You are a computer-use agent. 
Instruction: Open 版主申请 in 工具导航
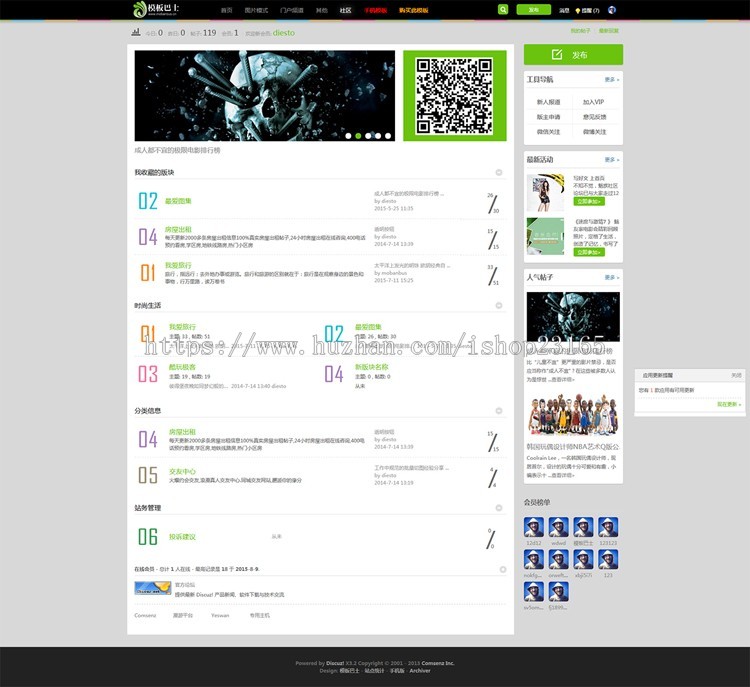point(548,117)
